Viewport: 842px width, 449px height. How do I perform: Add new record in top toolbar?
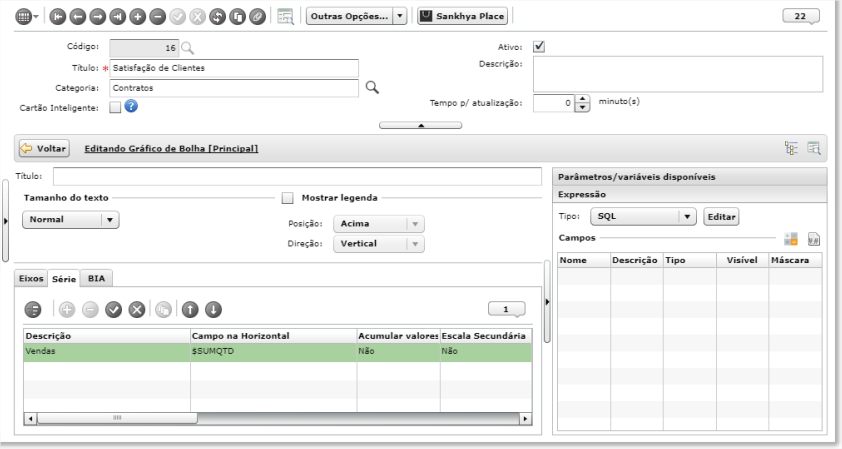pos(137,17)
